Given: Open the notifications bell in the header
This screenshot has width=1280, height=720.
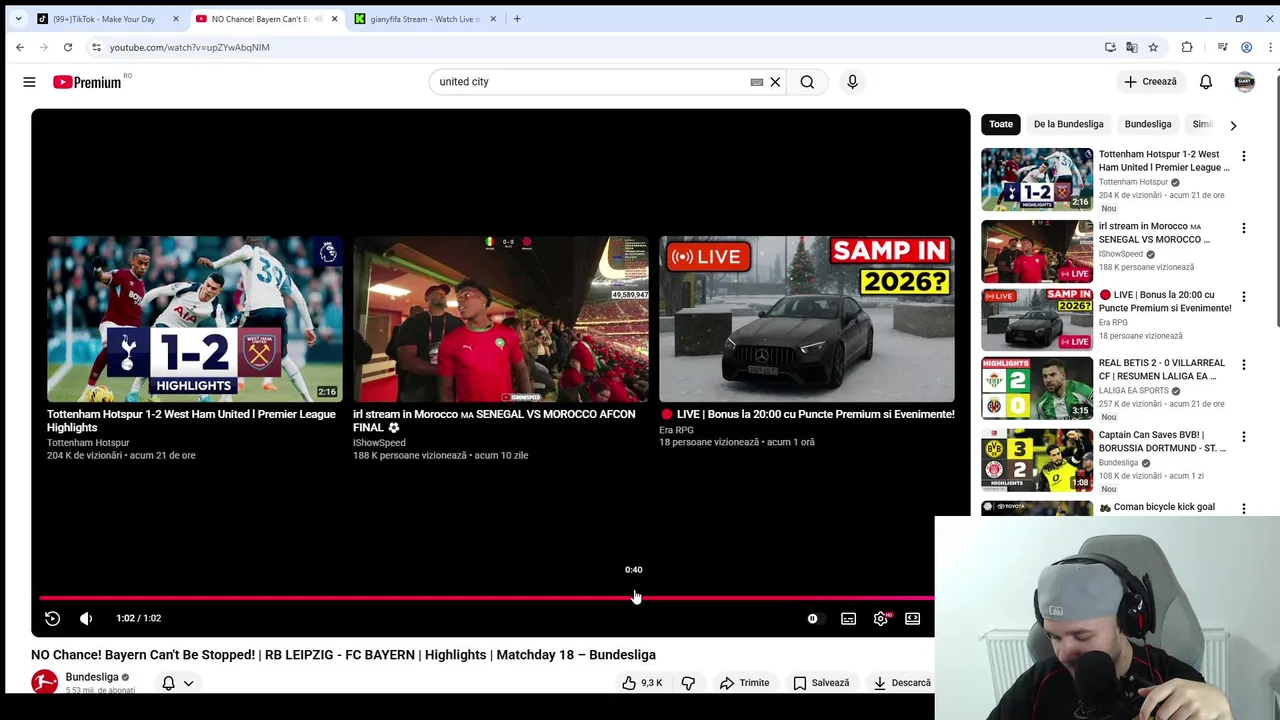Looking at the screenshot, I should pos(1206,82).
